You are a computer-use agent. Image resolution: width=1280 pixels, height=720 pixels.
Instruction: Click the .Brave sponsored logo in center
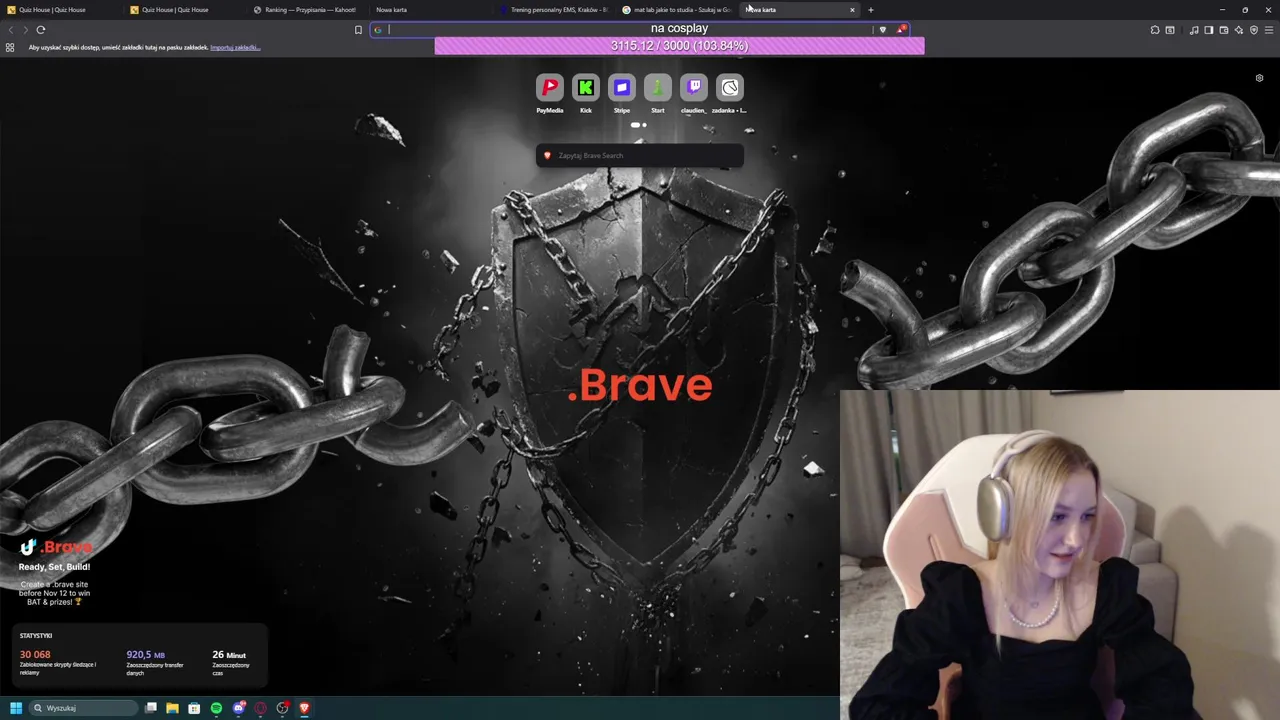pos(640,385)
